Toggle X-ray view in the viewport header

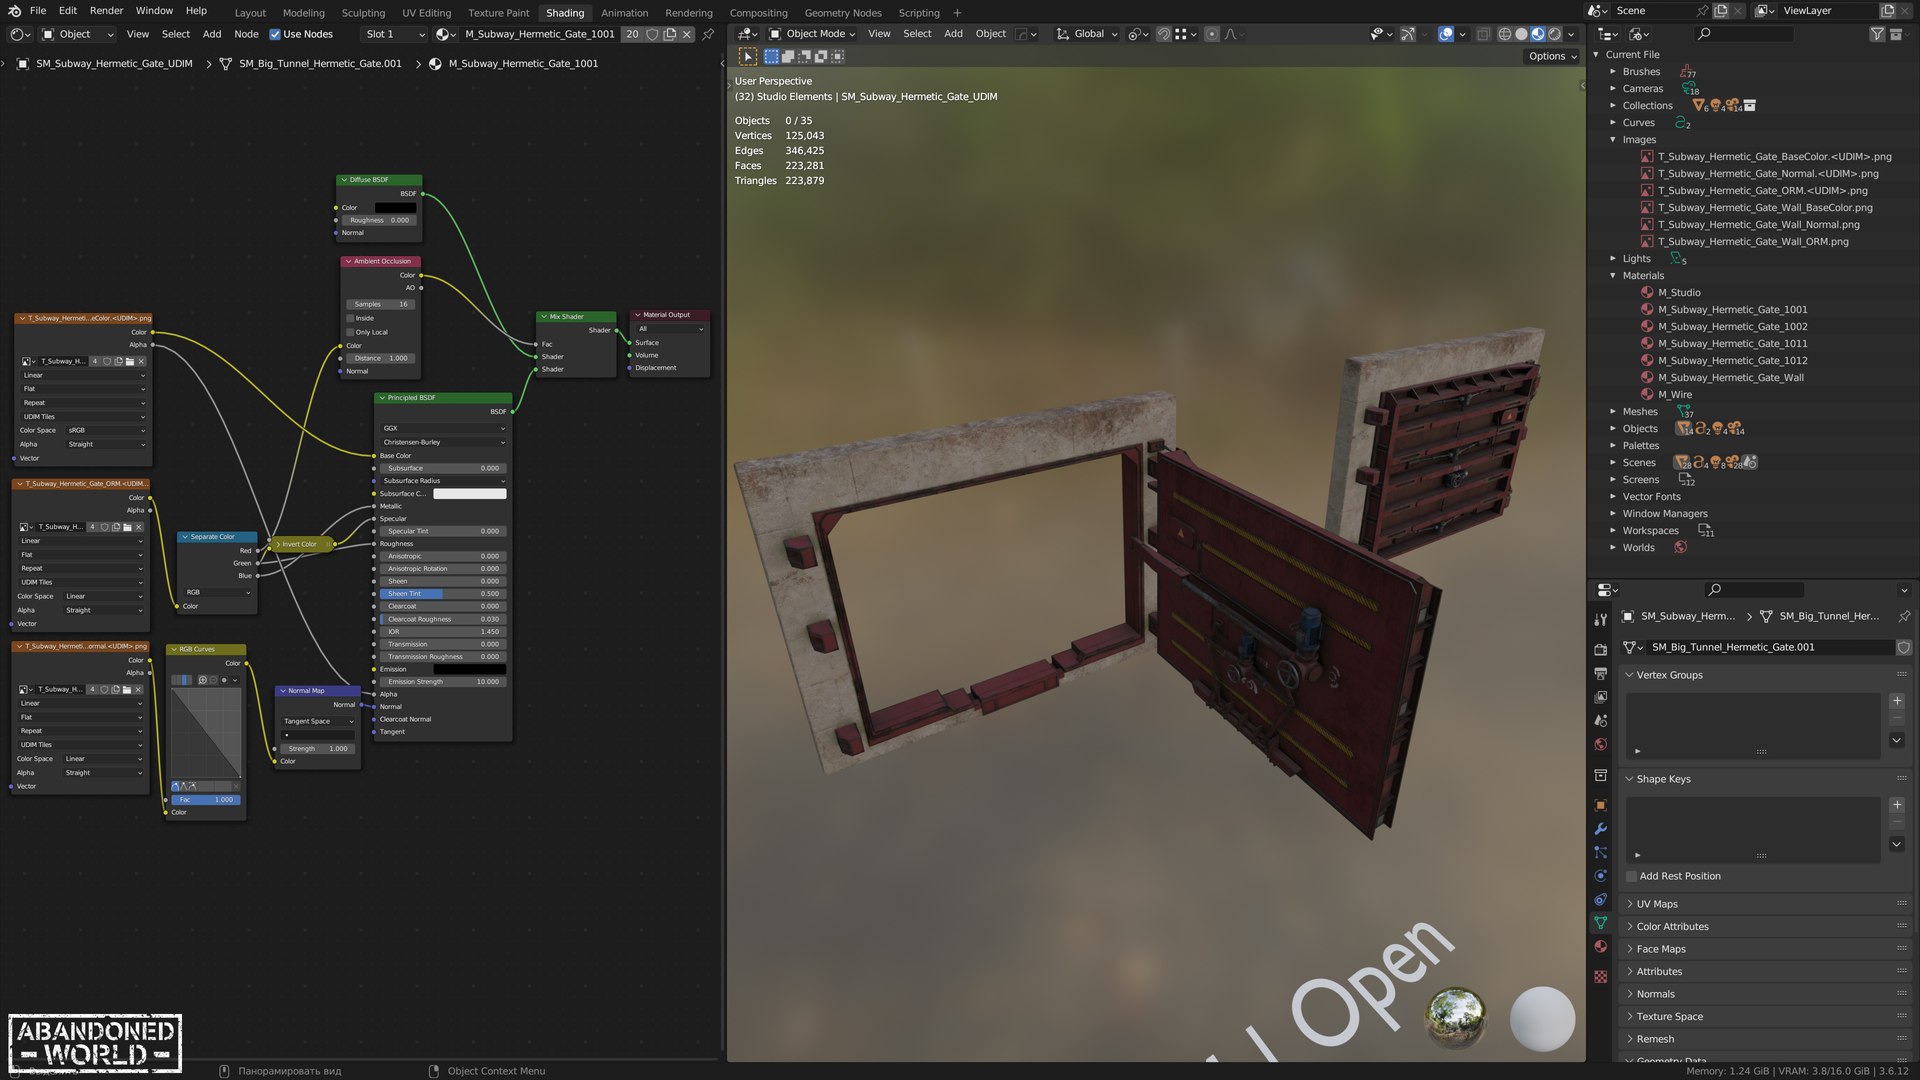point(1483,34)
